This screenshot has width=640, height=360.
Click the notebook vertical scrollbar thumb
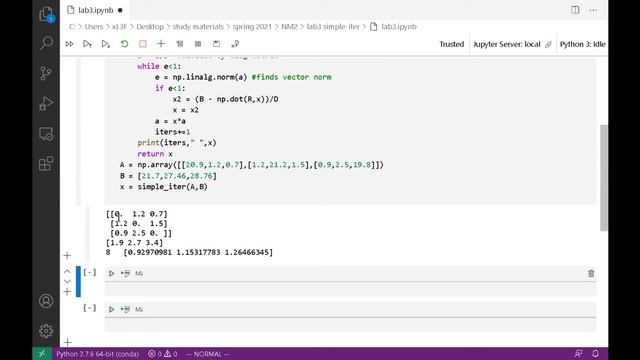(604, 178)
